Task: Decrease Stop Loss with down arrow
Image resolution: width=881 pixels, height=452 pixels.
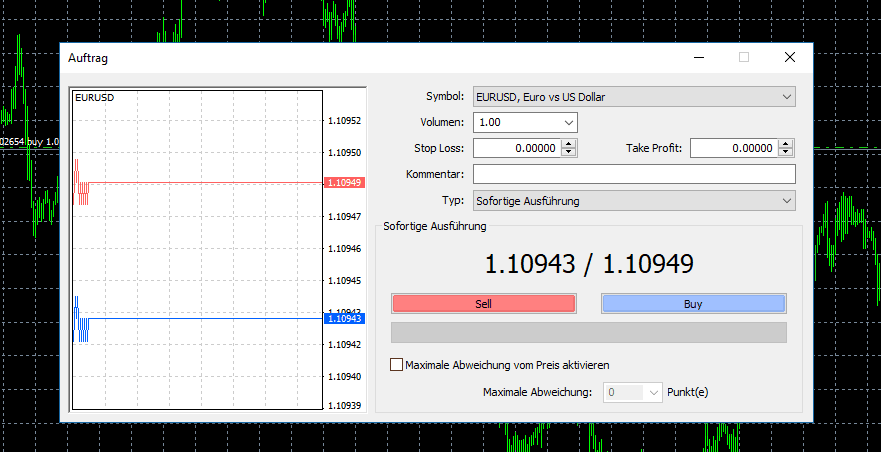Action: [569, 152]
